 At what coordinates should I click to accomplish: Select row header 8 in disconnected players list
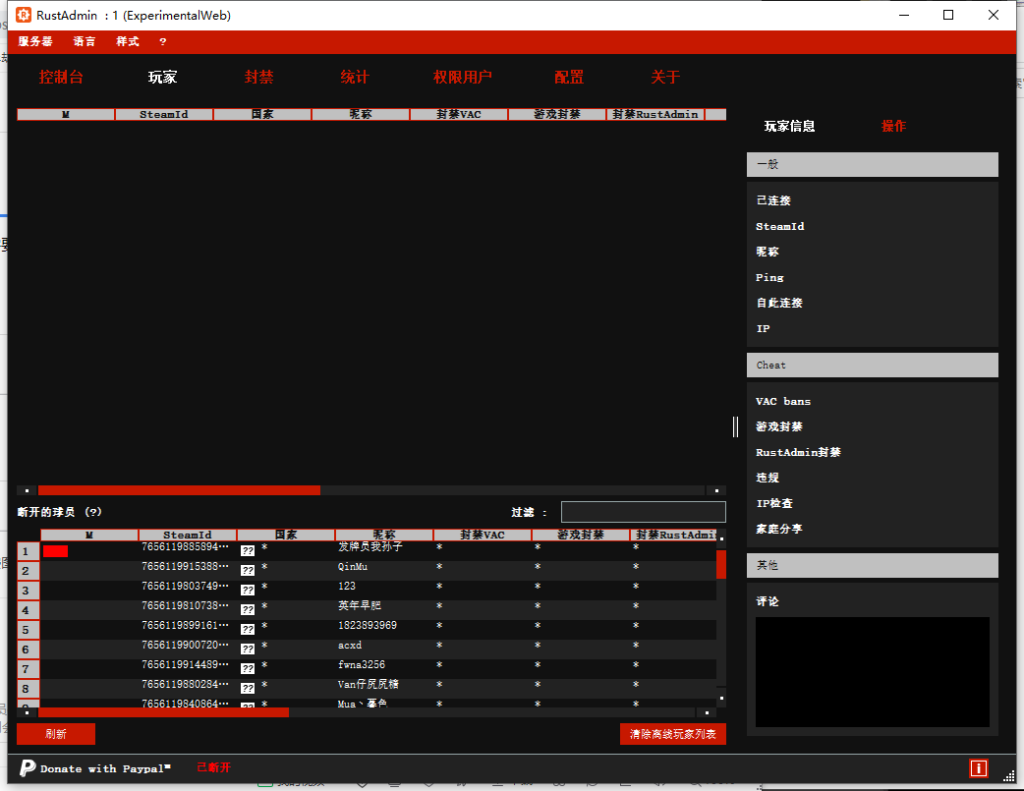(29, 688)
